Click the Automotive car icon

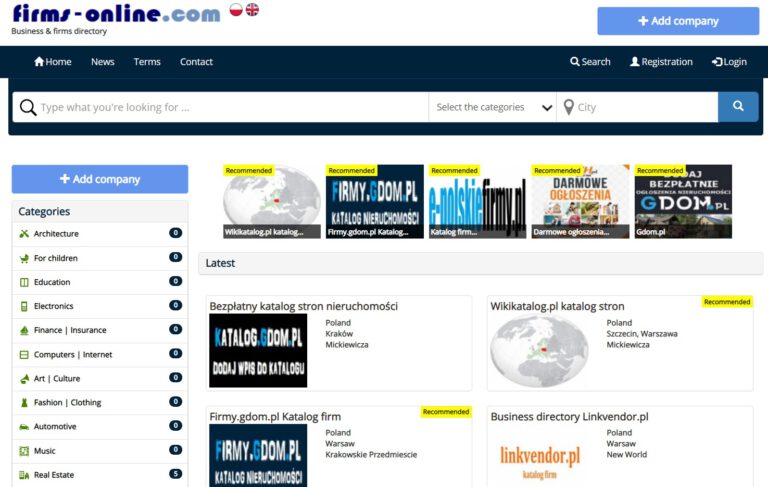(24, 427)
